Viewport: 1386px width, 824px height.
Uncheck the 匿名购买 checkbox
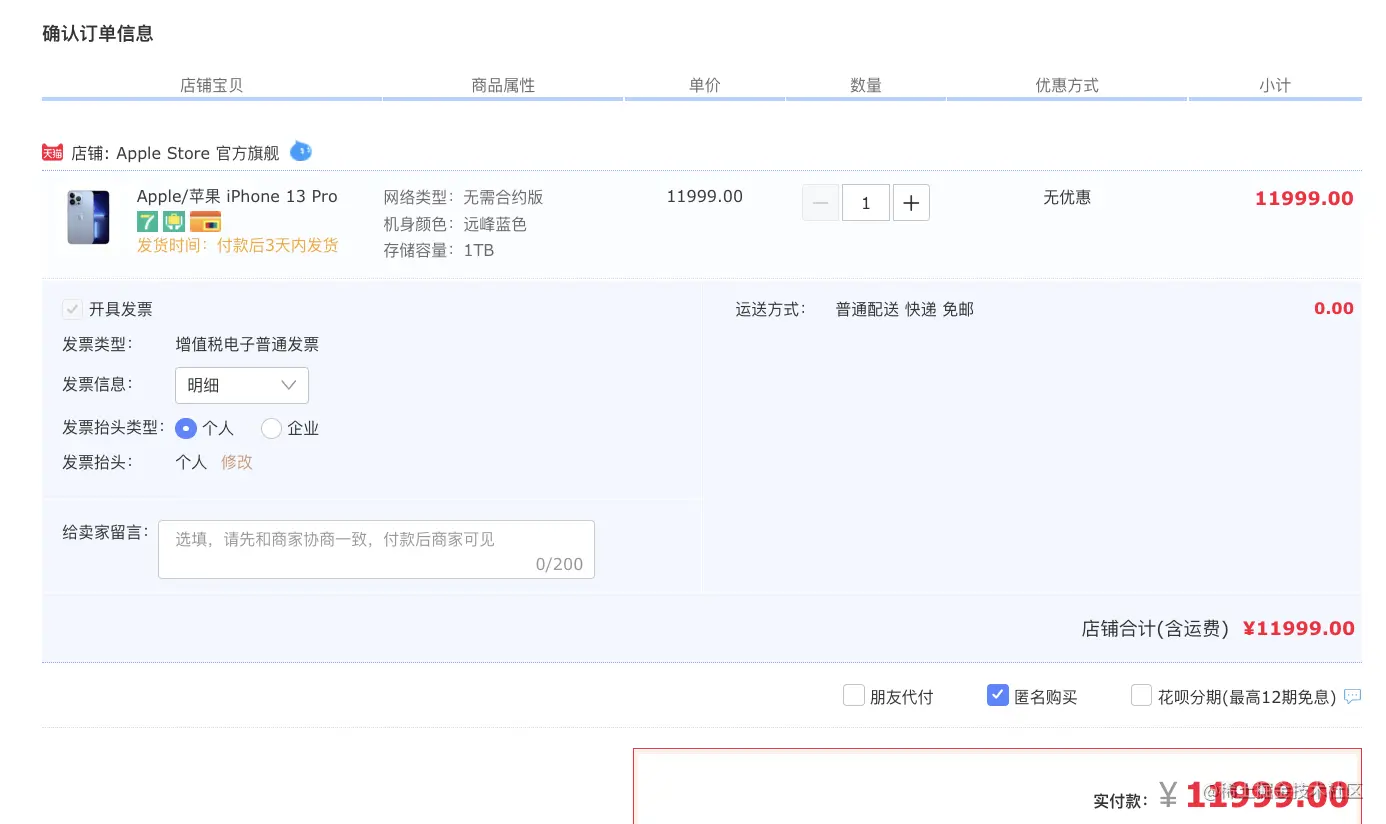(997, 695)
